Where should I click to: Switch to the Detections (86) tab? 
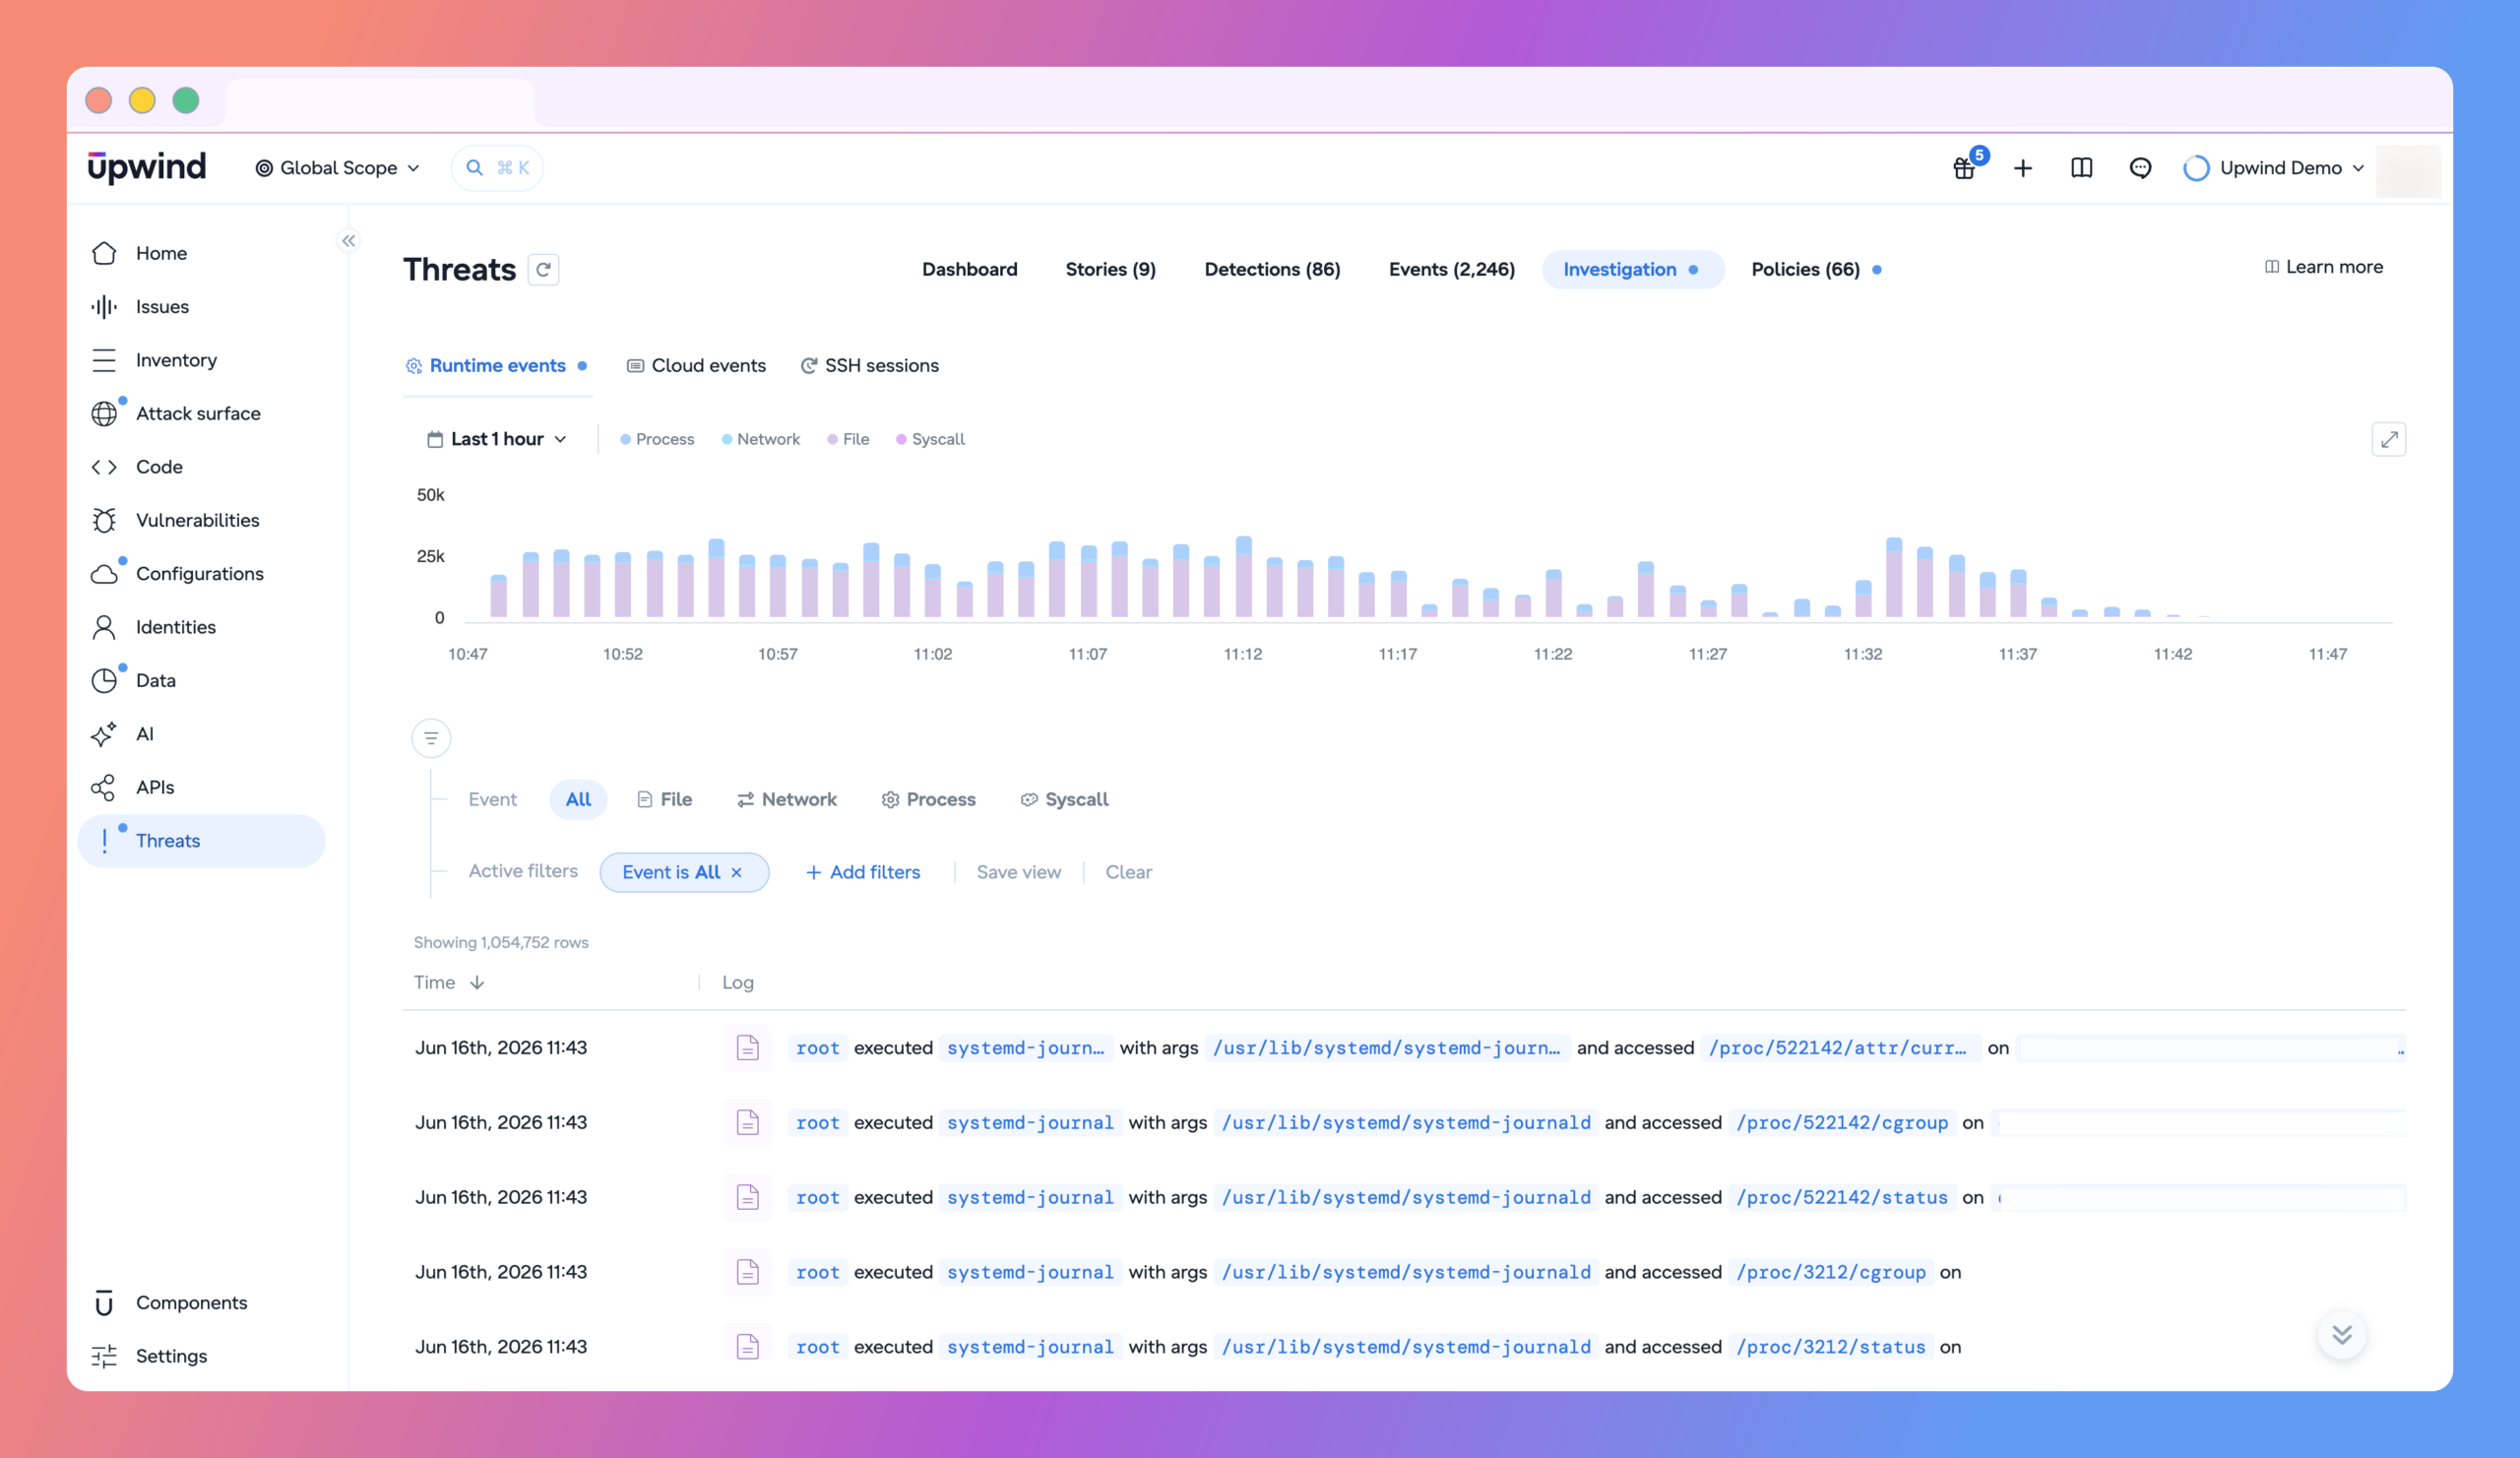[x=1272, y=269]
